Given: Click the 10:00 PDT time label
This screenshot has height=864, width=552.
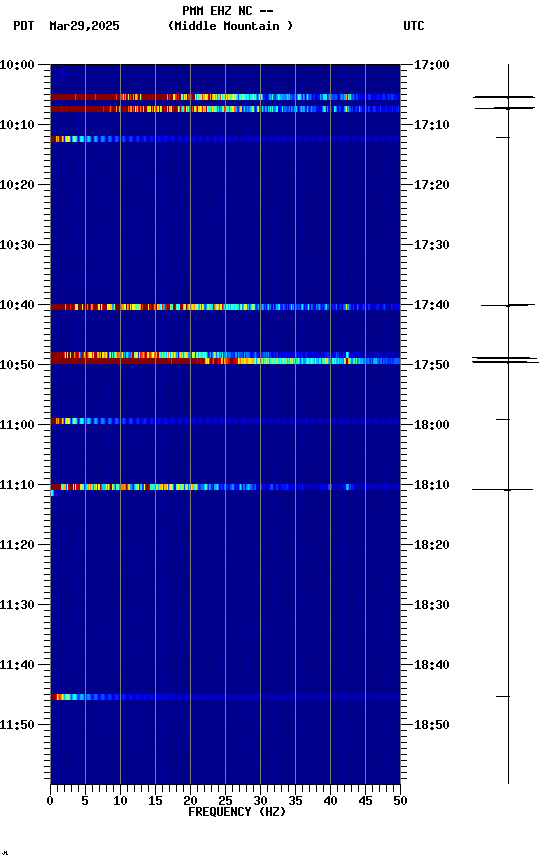Looking at the screenshot, I should click(x=17, y=65).
